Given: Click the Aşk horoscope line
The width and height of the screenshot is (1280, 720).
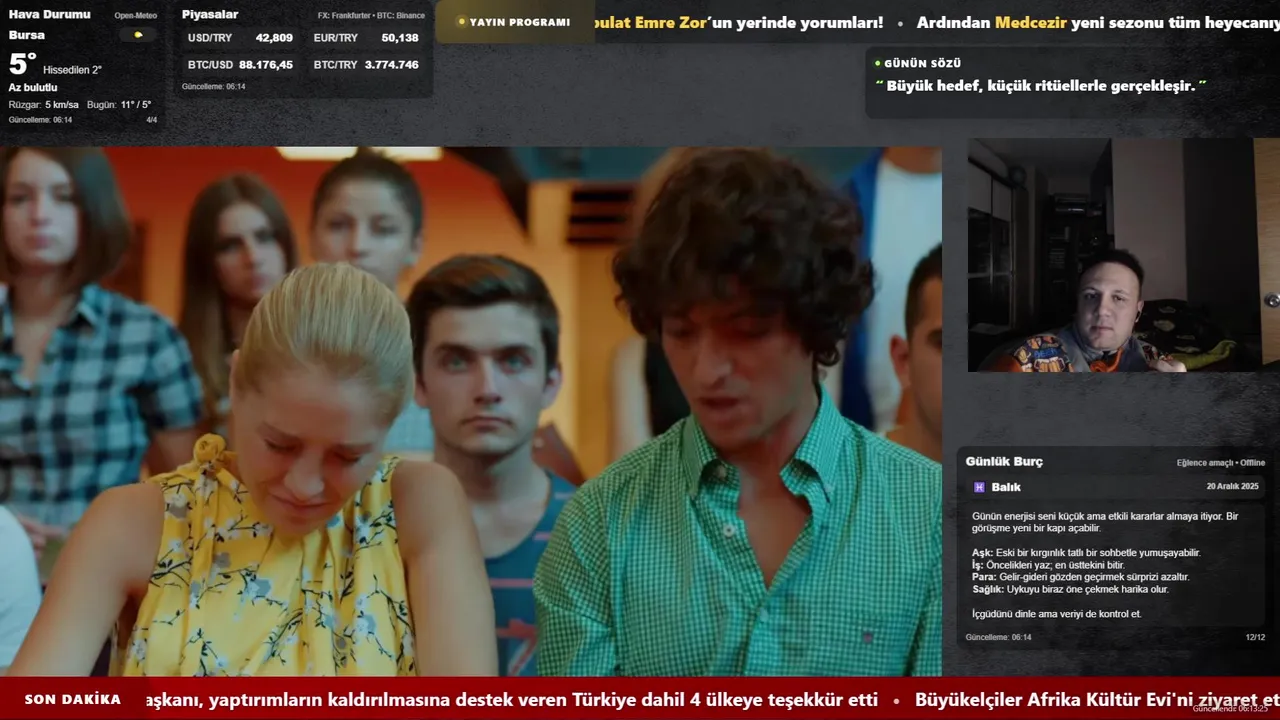Looking at the screenshot, I should (x=1086, y=553).
